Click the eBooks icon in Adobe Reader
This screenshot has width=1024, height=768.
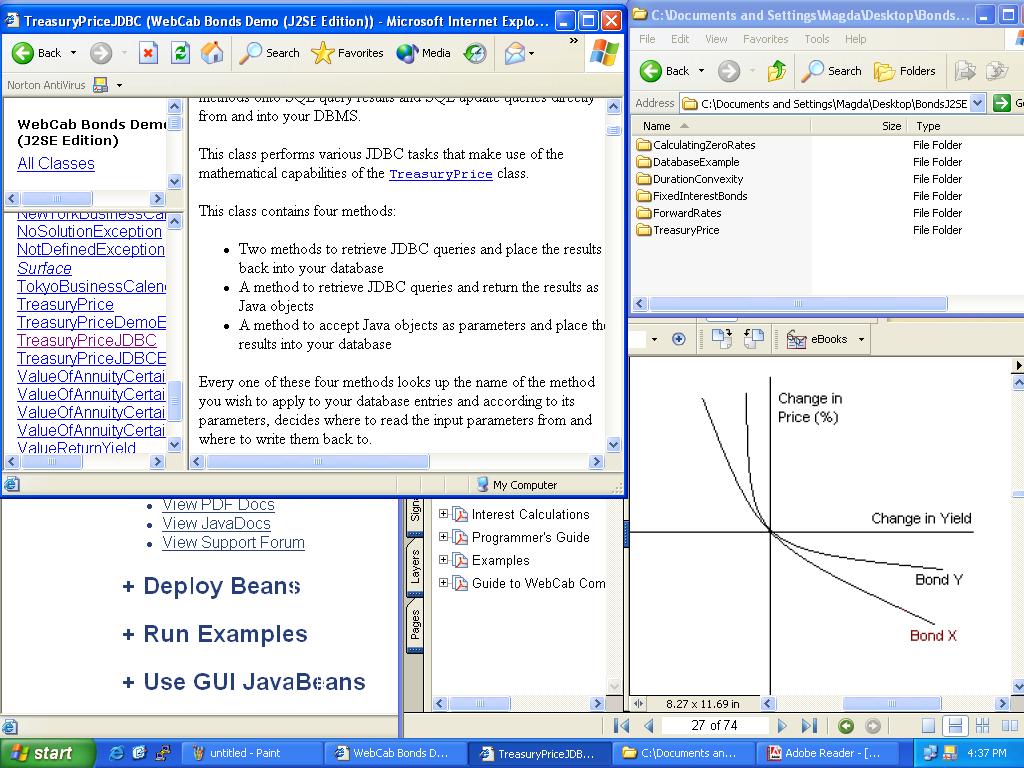(x=796, y=339)
